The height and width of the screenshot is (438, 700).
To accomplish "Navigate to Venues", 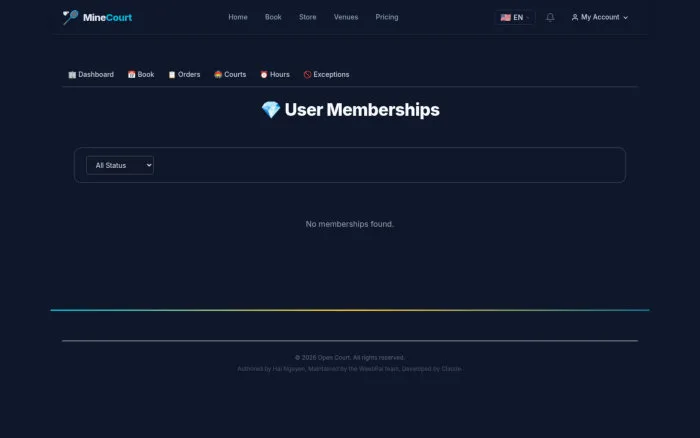I will (346, 17).
